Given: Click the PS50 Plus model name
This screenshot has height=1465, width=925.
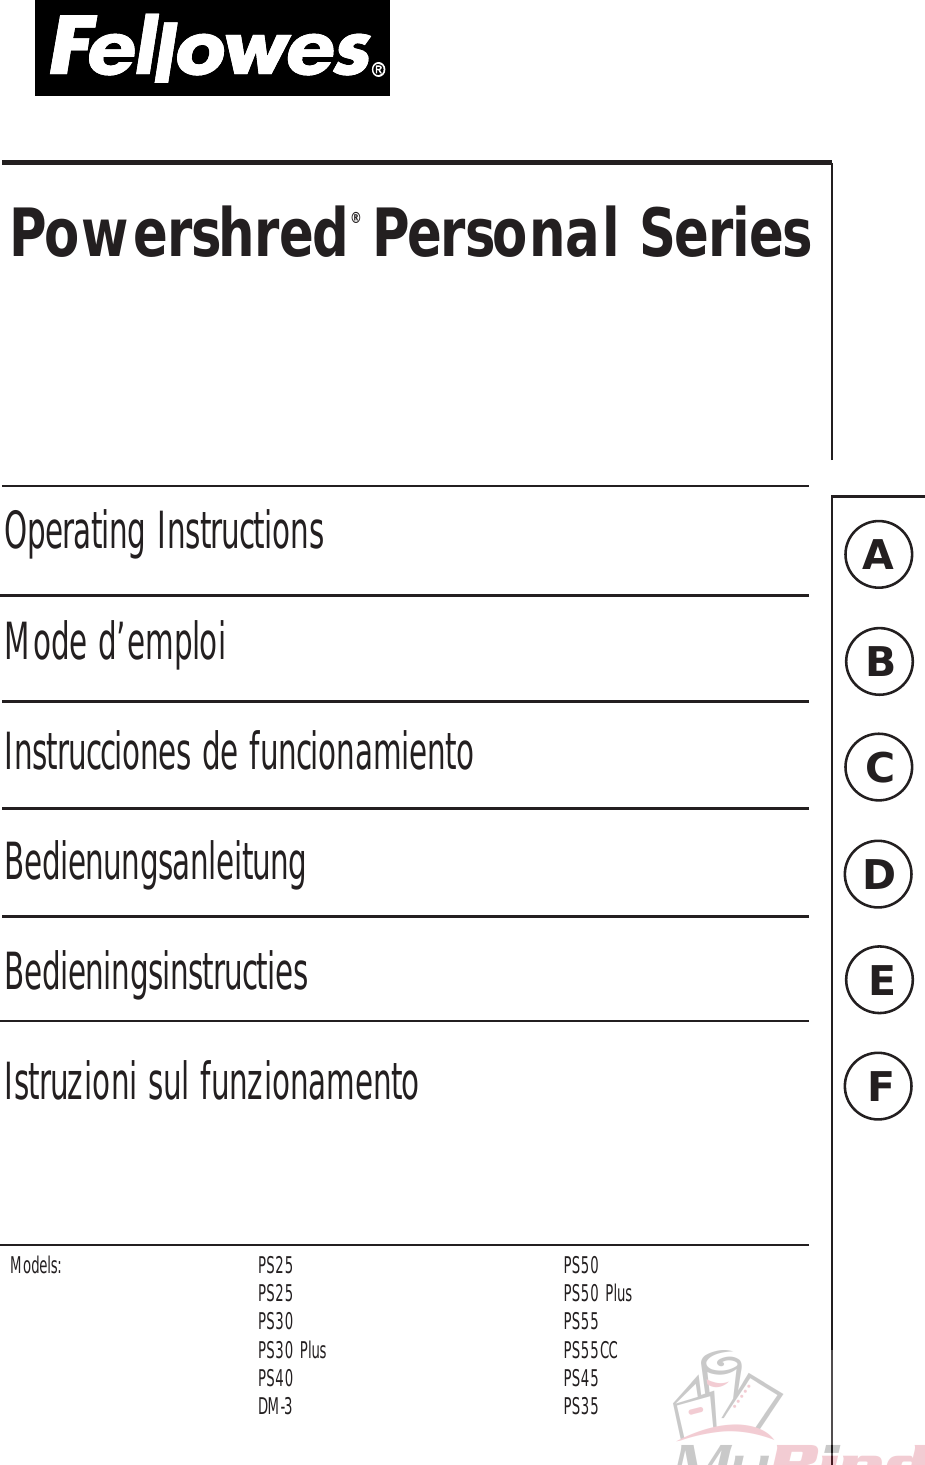Looking at the screenshot, I should [597, 1293].
